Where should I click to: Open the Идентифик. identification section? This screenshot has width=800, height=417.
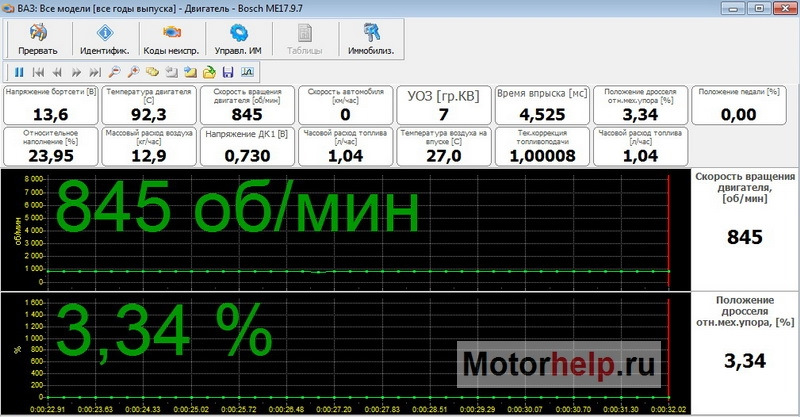click(105, 39)
